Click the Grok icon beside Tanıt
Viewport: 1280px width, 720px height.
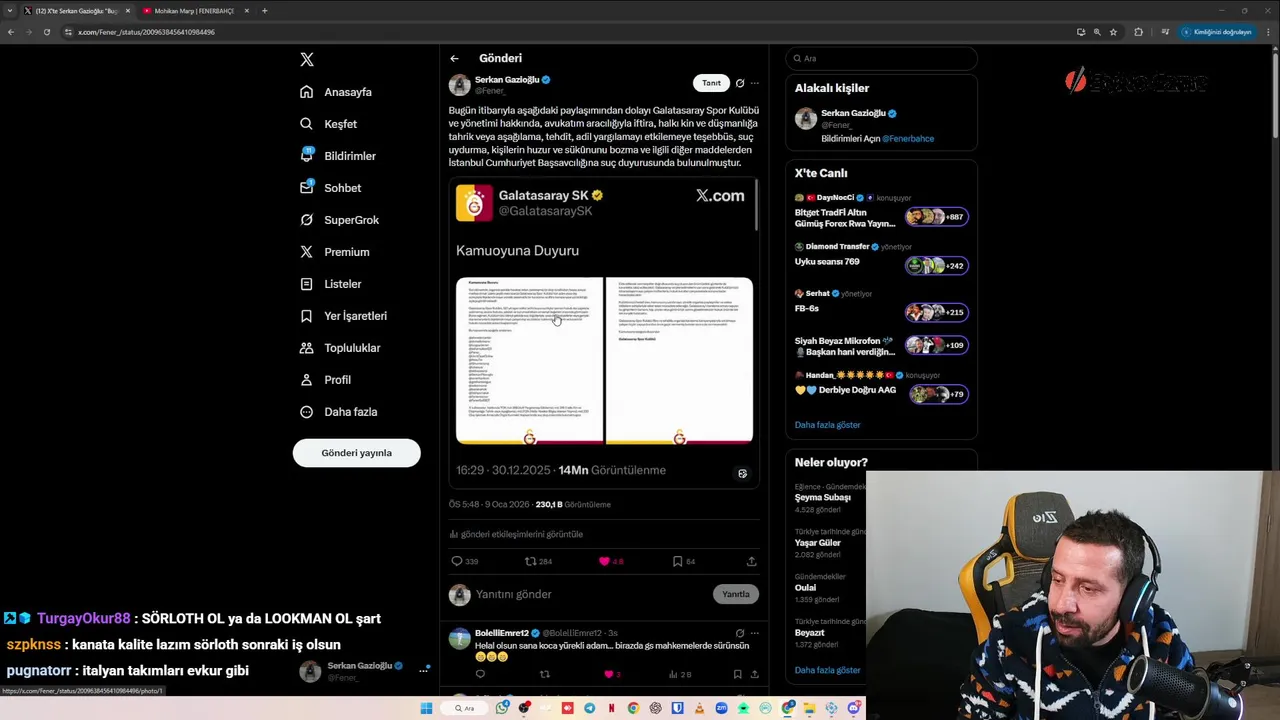point(740,83)
